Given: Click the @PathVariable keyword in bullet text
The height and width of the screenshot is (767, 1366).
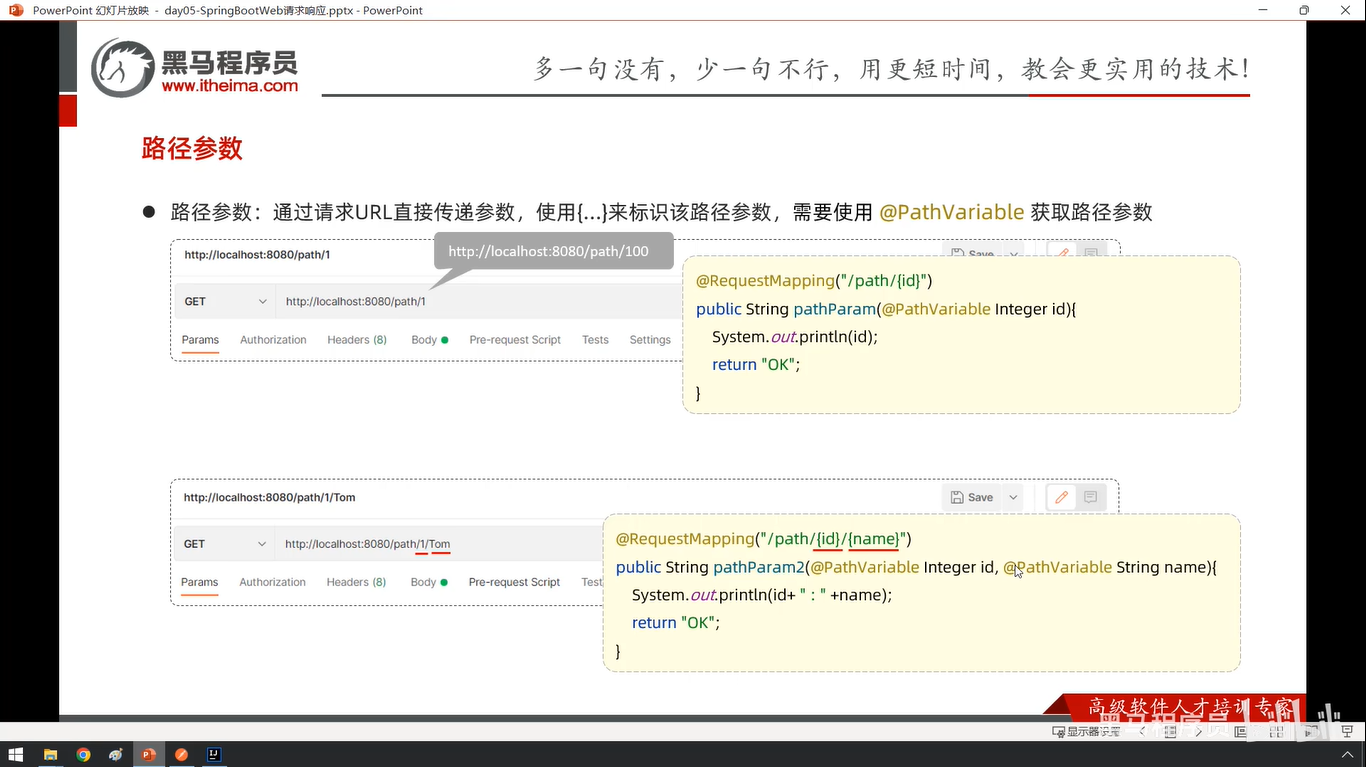Looking at the screenshot, I should tap(951, 212).
